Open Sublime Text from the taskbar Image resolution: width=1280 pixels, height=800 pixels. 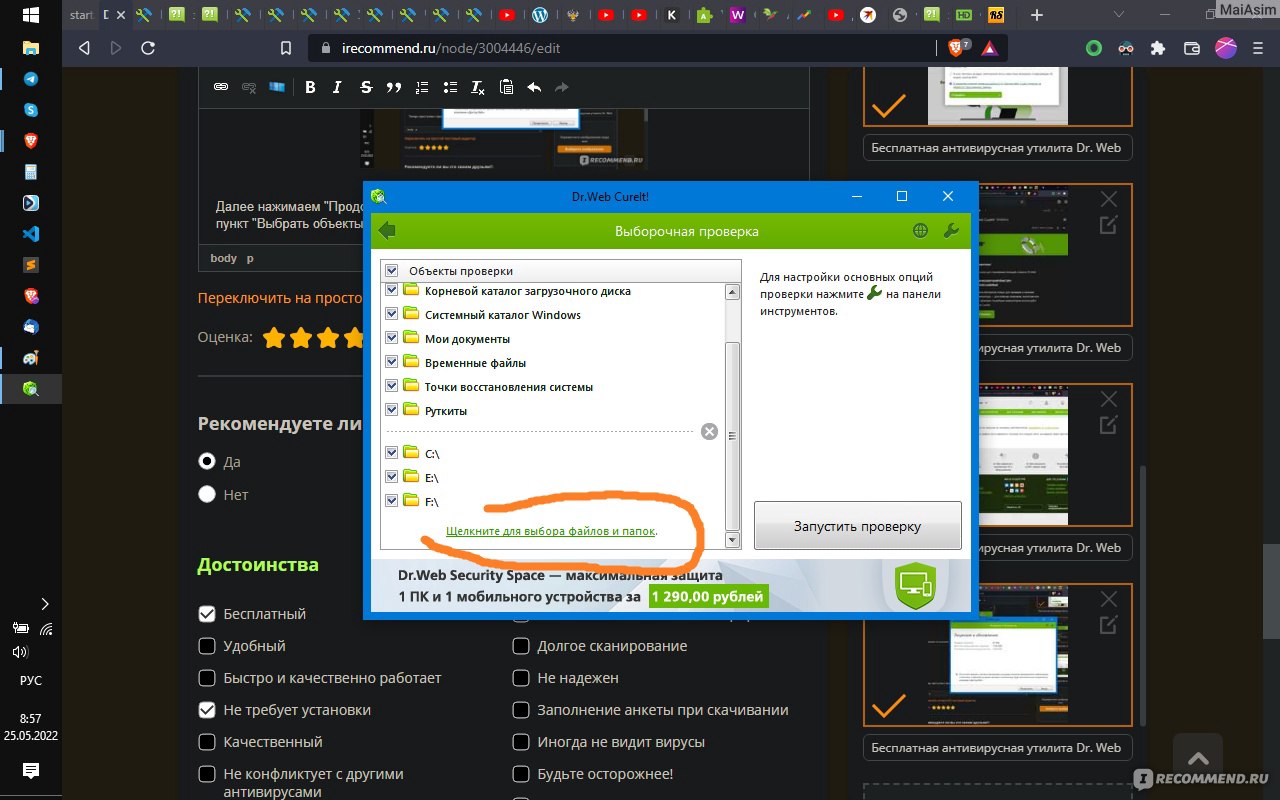31,265
